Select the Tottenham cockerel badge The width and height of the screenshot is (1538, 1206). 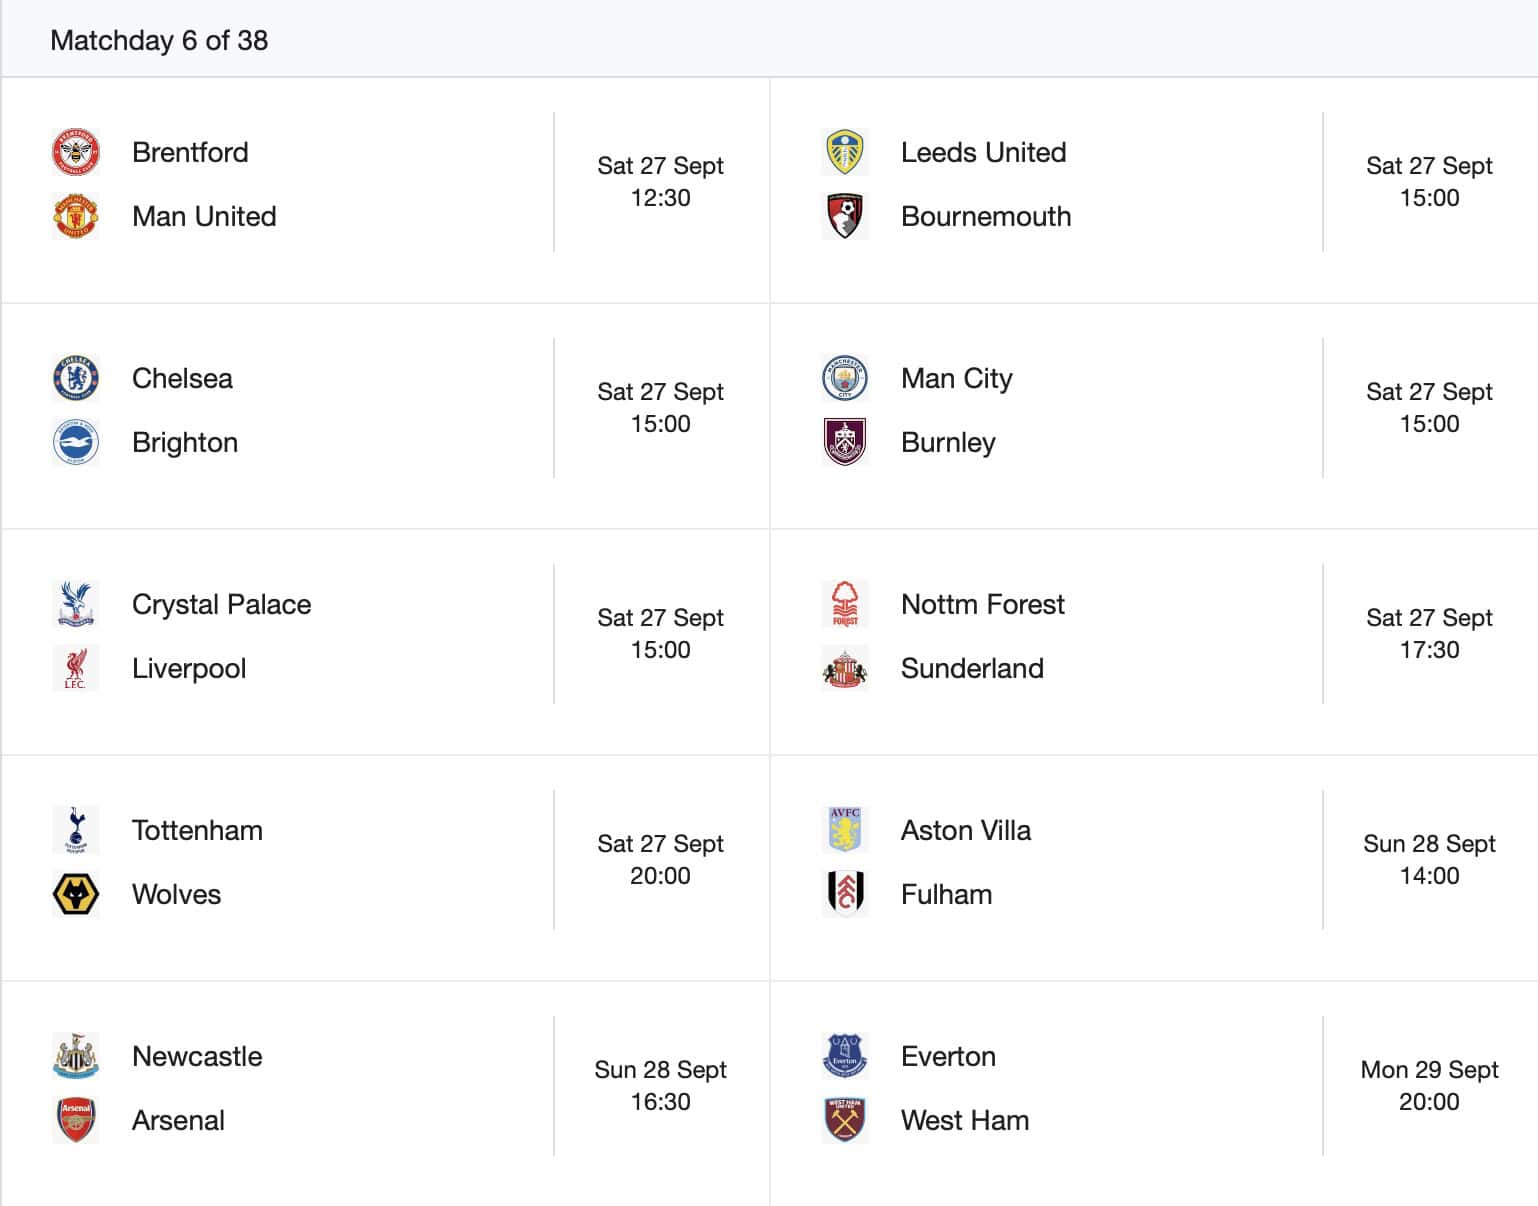(x=76, y=830)
